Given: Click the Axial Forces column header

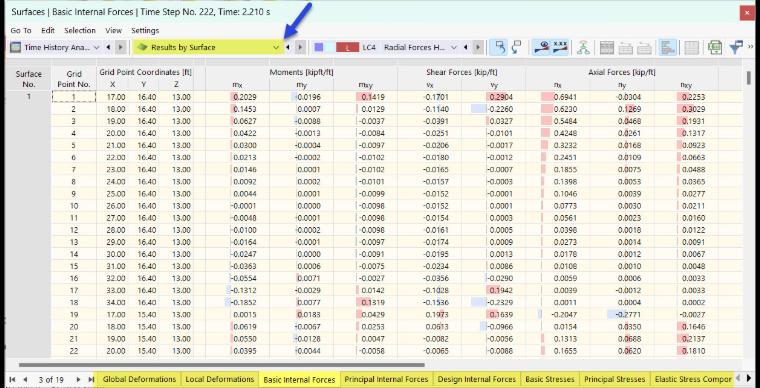Looking at the screenshot, I should pyautogui.click(x=622, y=72).
